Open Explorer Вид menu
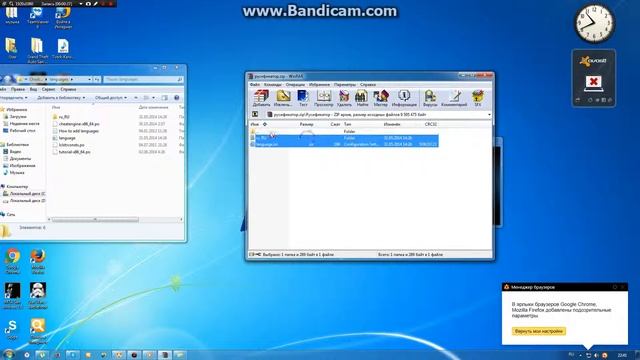 33,89
